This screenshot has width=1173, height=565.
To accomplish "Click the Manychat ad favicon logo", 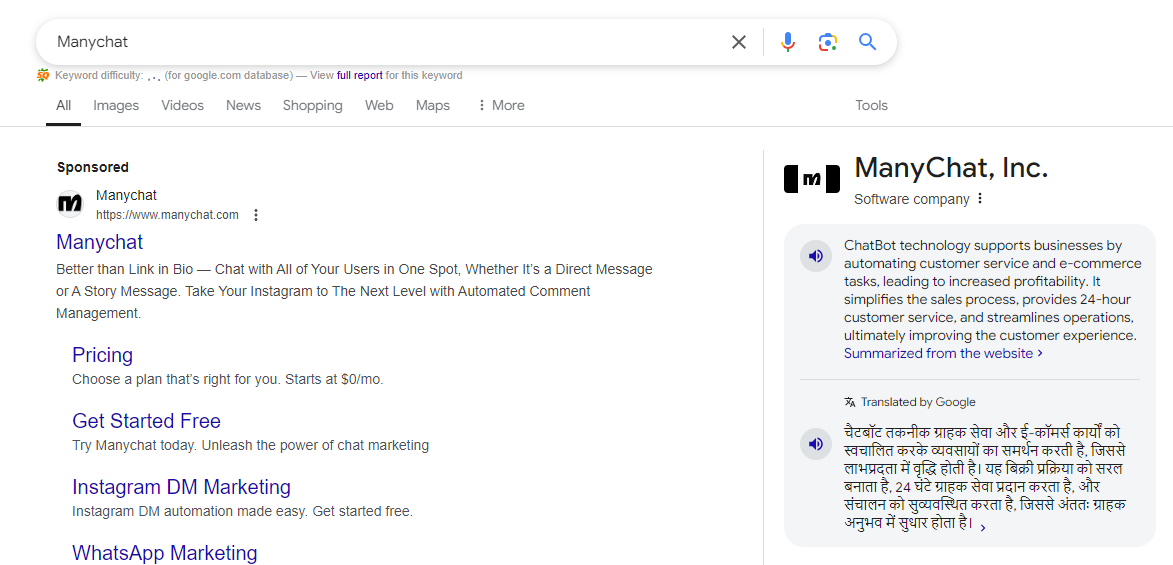I will tap(70, 204).
